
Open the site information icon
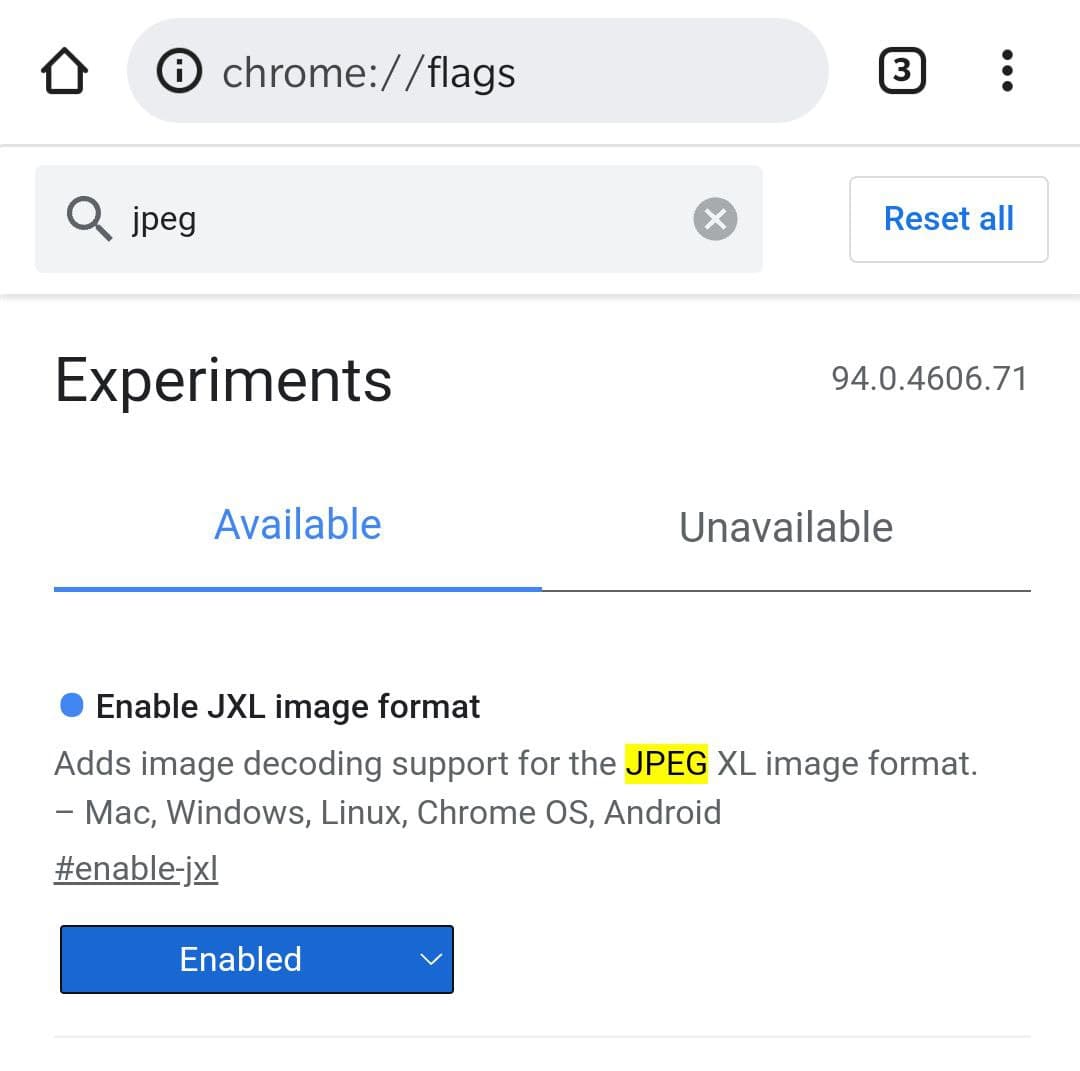(x=180, y=72)
